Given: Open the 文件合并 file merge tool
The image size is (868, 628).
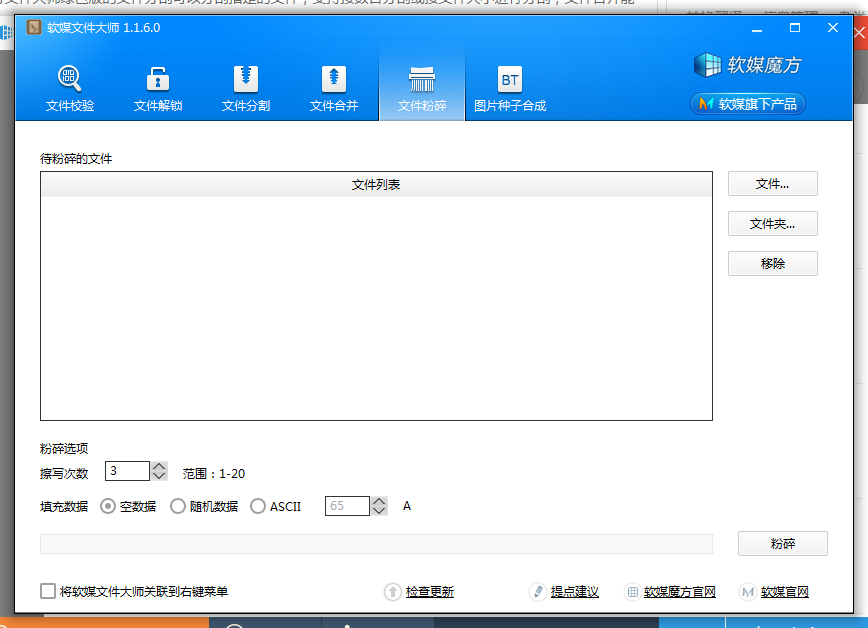Looking at the screenshot, I should click(334, 88).
